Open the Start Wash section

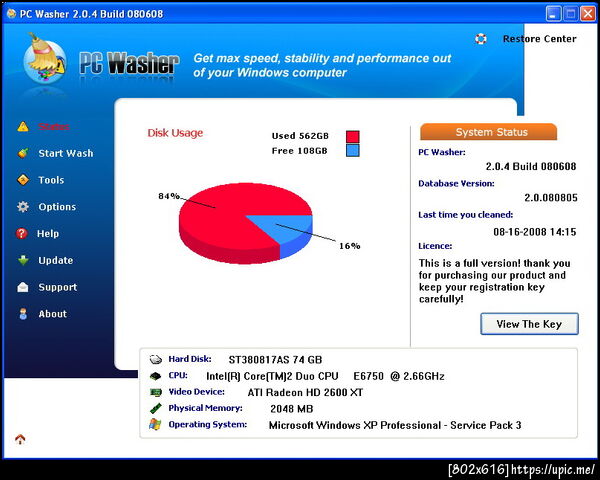pos(66,153)
